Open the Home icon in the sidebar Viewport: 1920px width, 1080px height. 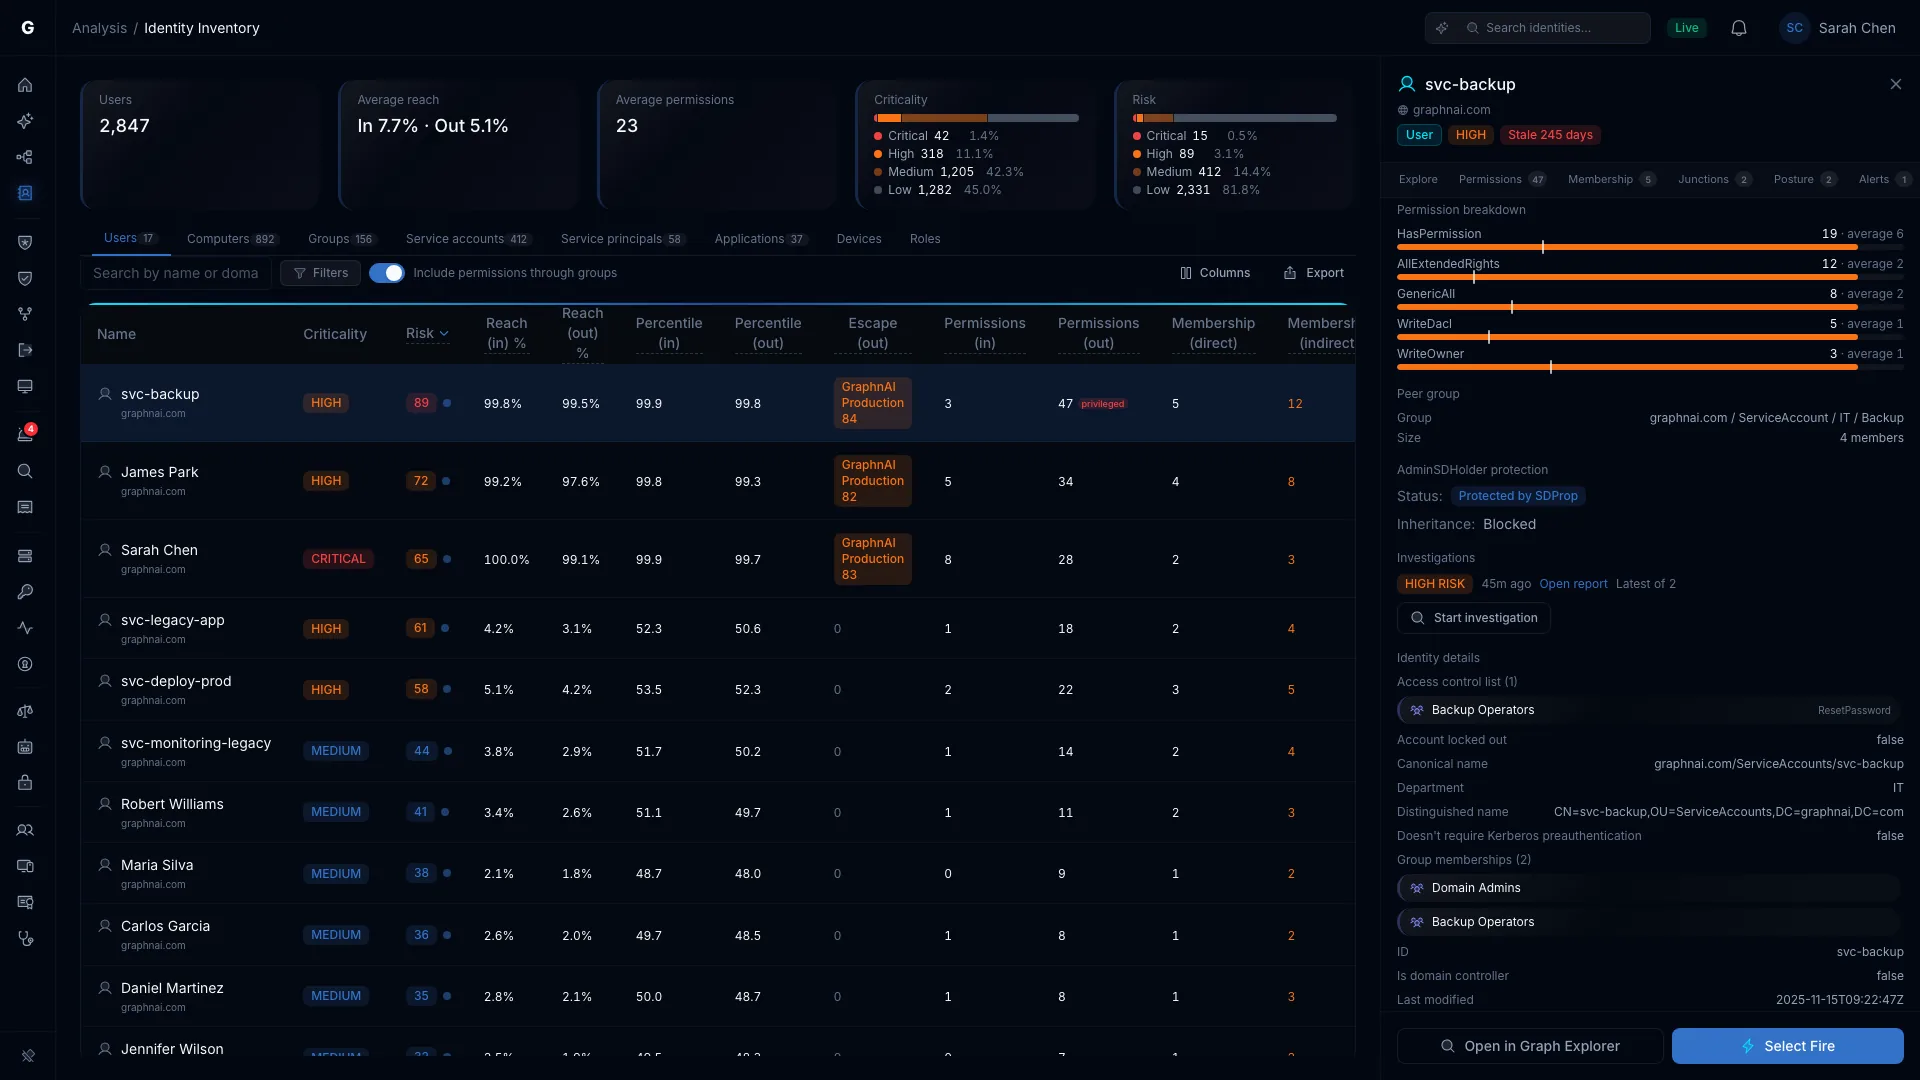(25, 85)
